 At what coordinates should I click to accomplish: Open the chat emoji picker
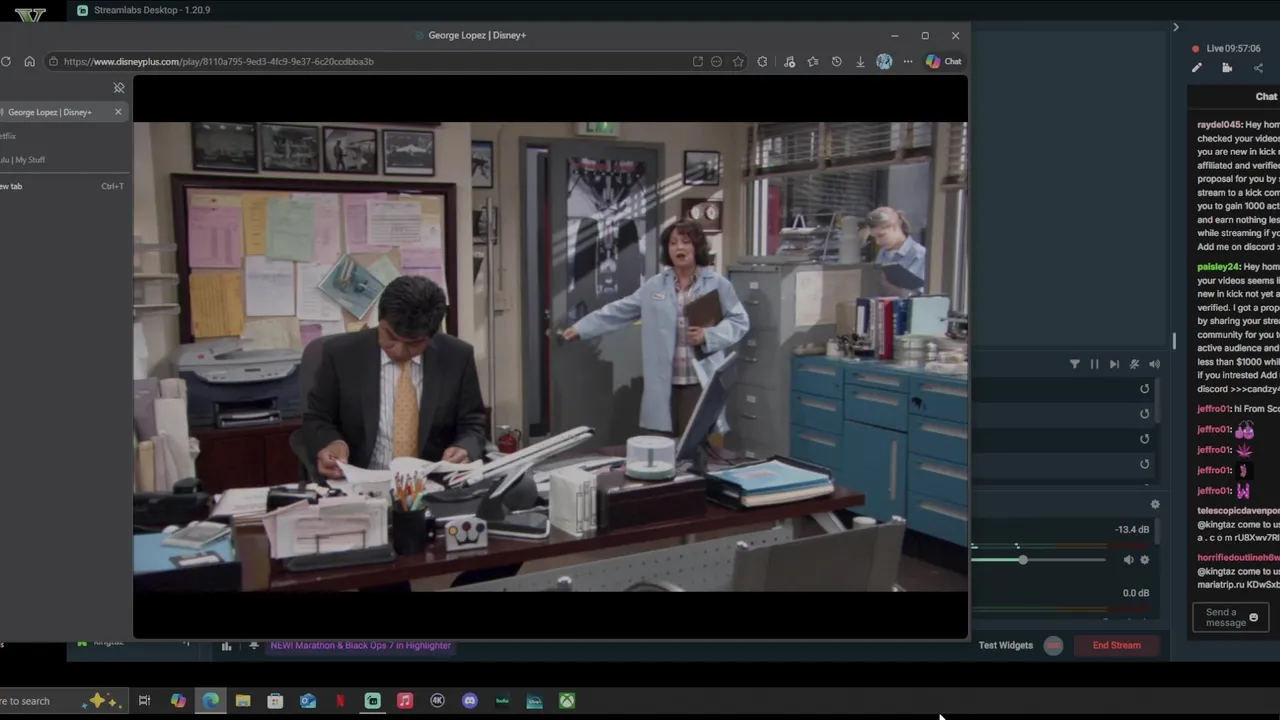point(1254,617)
